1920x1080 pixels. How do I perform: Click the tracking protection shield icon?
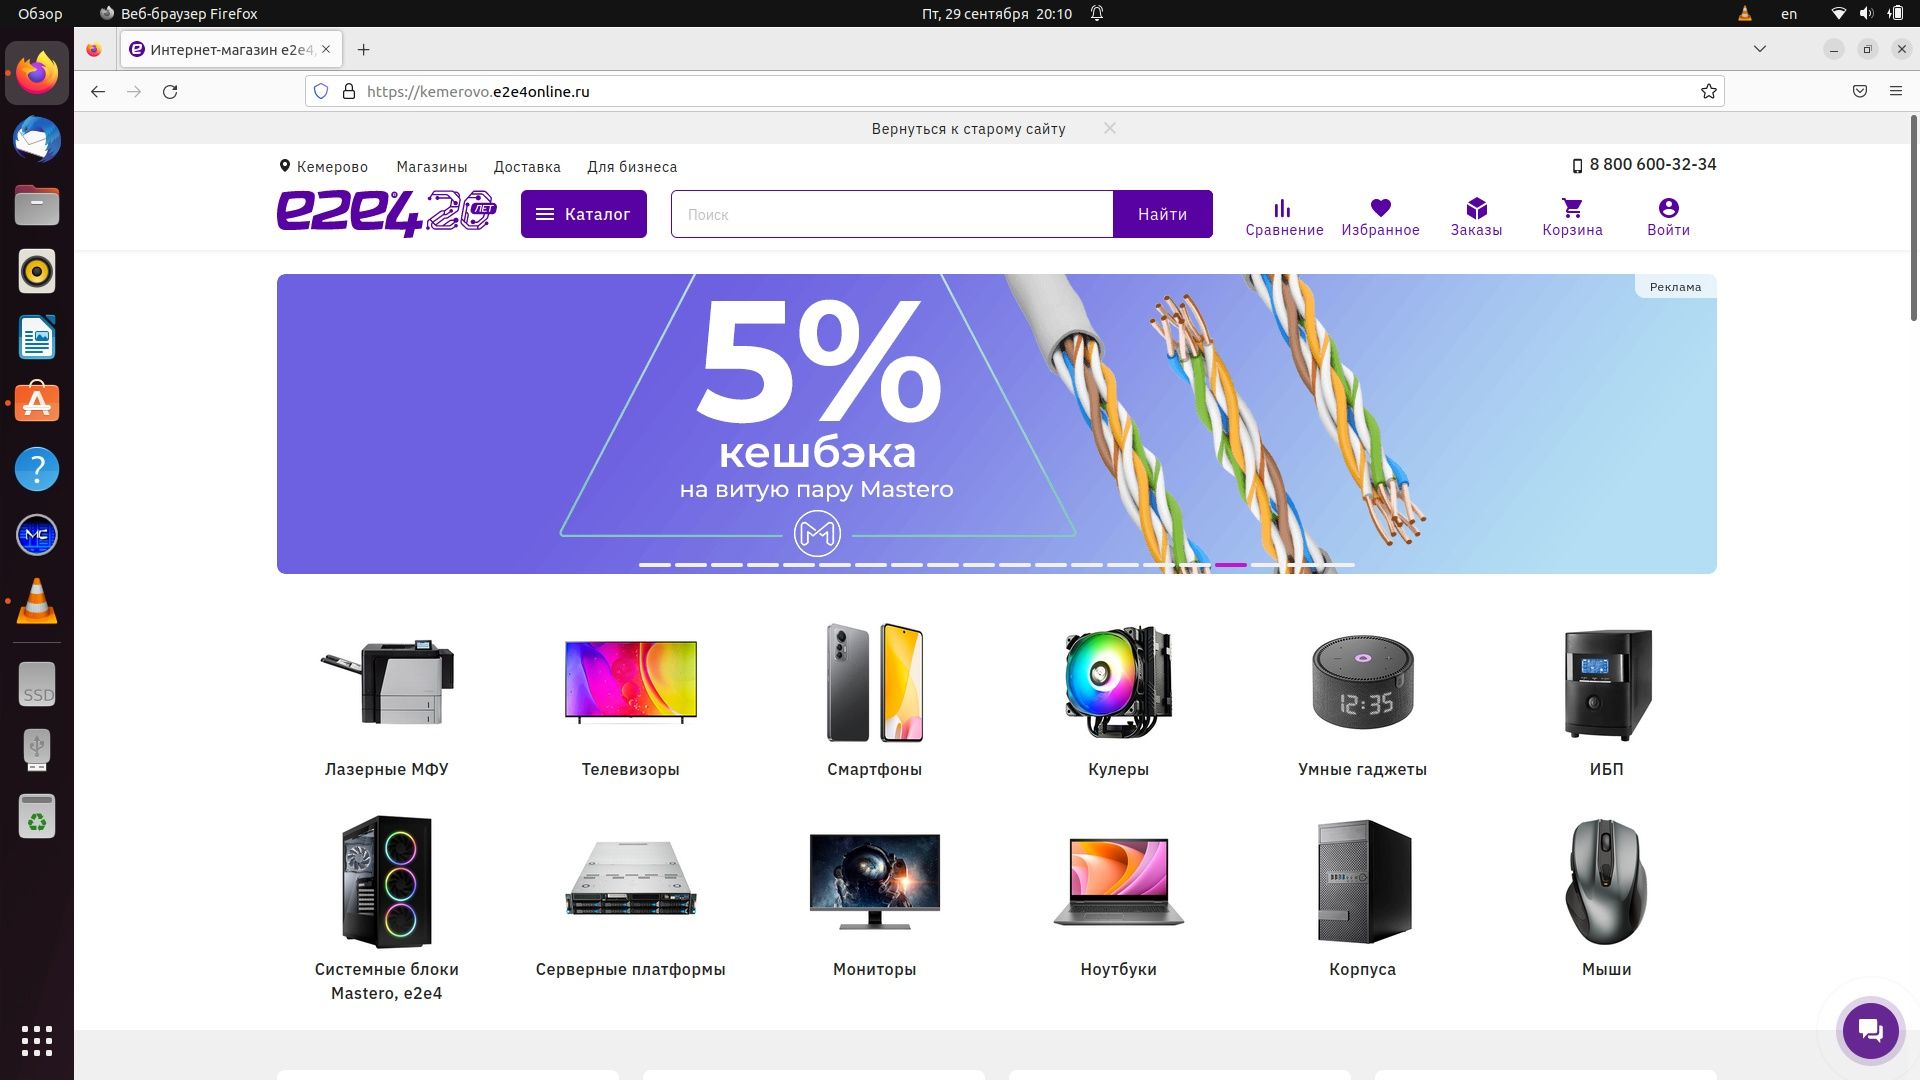[321, 91]
